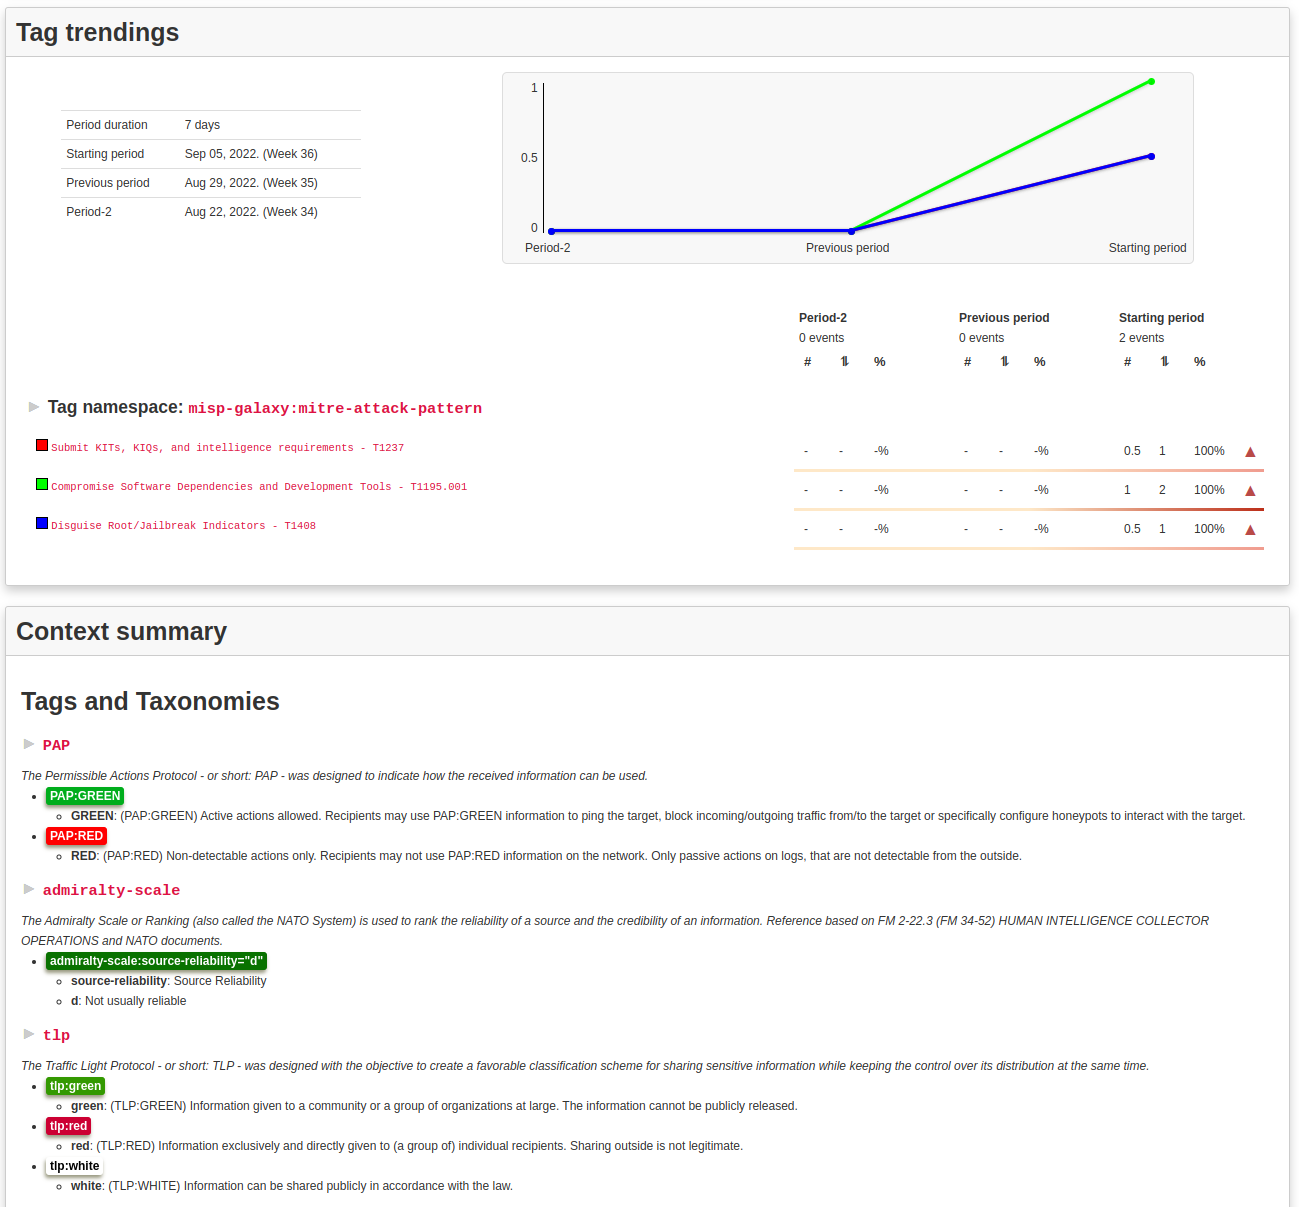Collapse the Tag namespace mitre-attack-pattern section
This screenshot has width=1299, height=1207.
[34, 407]
